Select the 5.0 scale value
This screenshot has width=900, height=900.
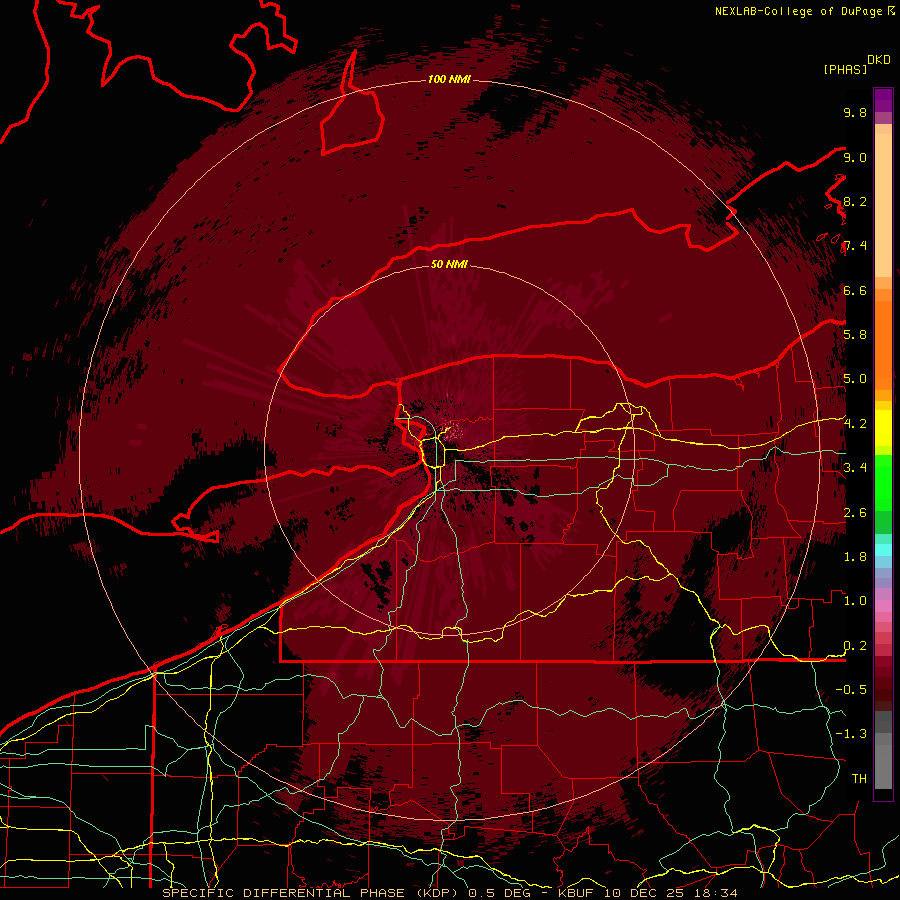point(855,379)
